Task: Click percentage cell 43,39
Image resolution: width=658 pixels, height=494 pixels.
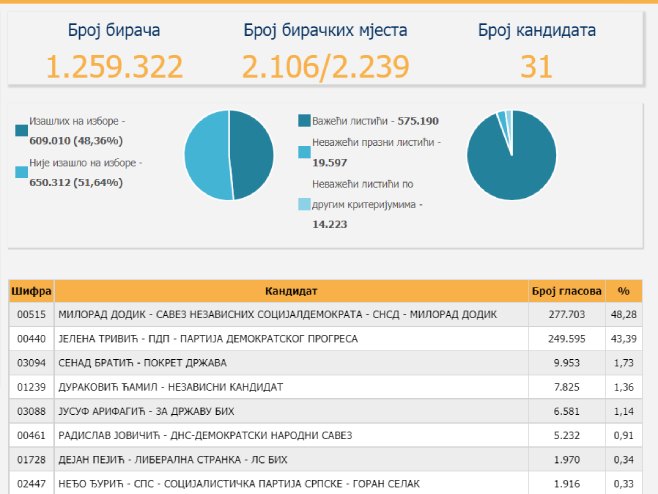Action: click(624, 339)
